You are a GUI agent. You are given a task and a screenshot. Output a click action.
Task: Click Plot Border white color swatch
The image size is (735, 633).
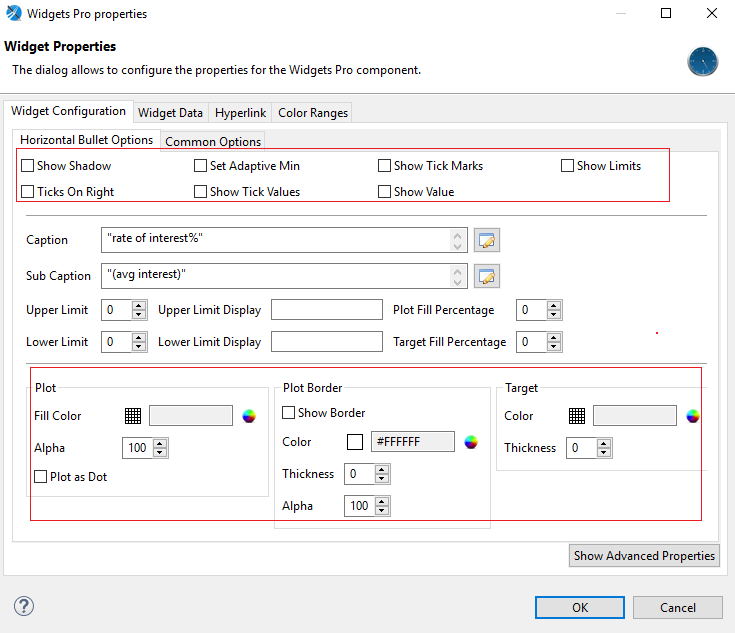click(x=355, y=442)
